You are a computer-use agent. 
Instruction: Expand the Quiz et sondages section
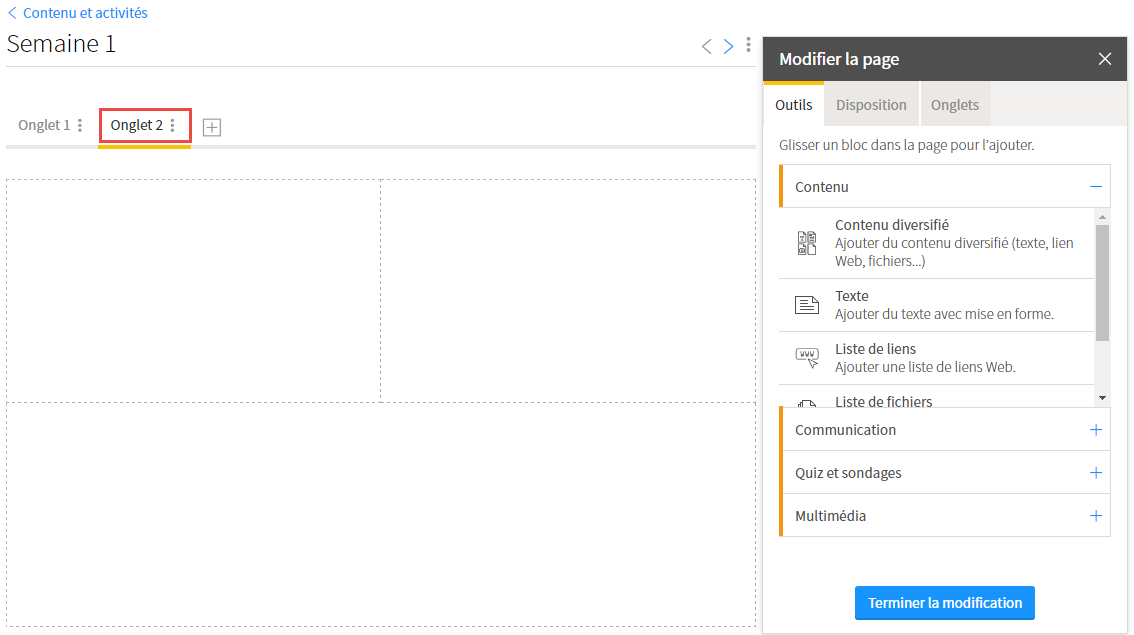coord(1096,473)
